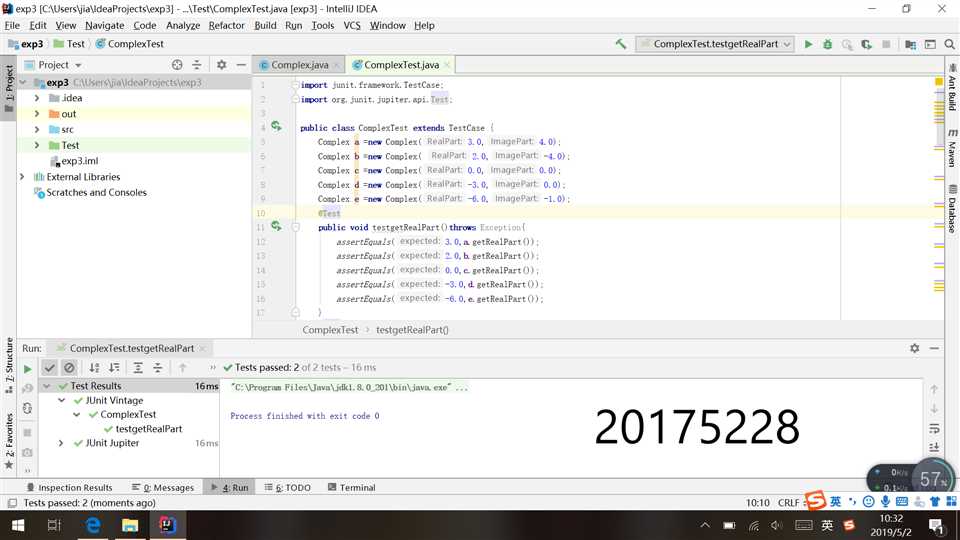Toggle the 2: Favorites side panel button
This screenshot has width=960, height=540.
tap(9, 441)
